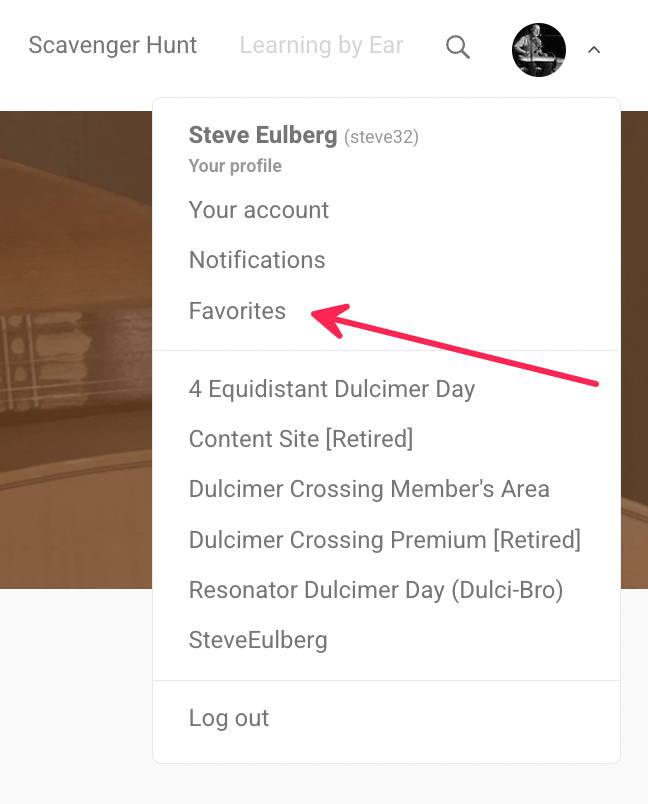Open the search magnifier icon
The image size is (648, 804).
pyautogui.click(x=458, y=47)
